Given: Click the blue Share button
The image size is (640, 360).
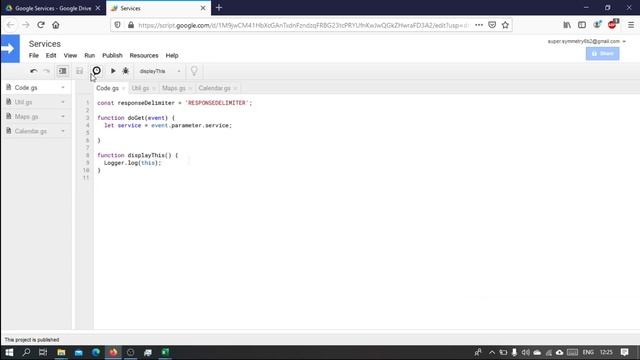Looking at the screenshot, I should tap(602, 53).
